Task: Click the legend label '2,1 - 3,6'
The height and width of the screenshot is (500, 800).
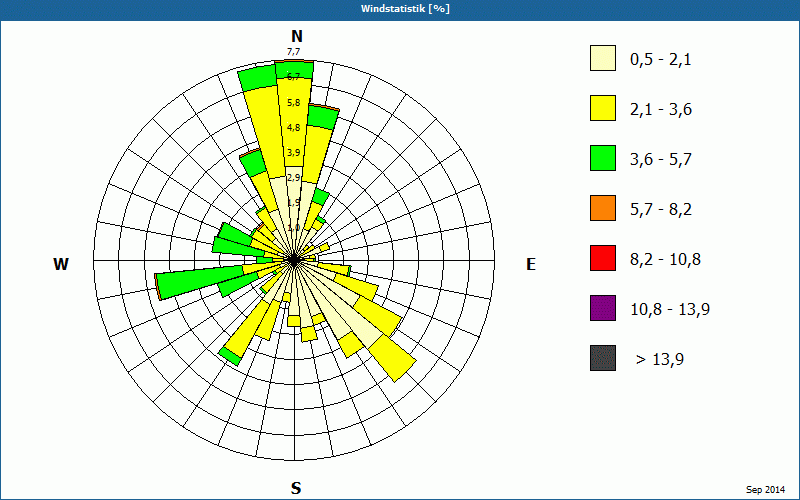Action: (661, 110)
